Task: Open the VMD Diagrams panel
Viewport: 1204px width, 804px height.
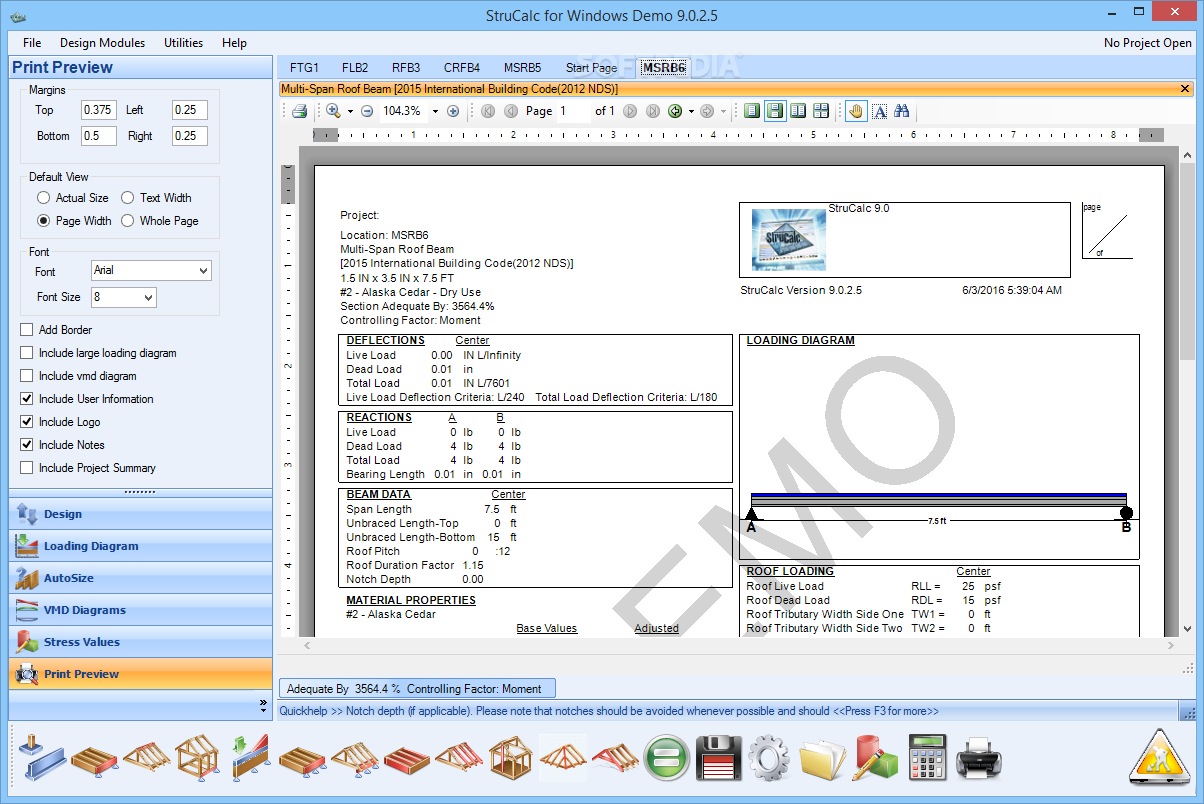Action: click(140, 610)
